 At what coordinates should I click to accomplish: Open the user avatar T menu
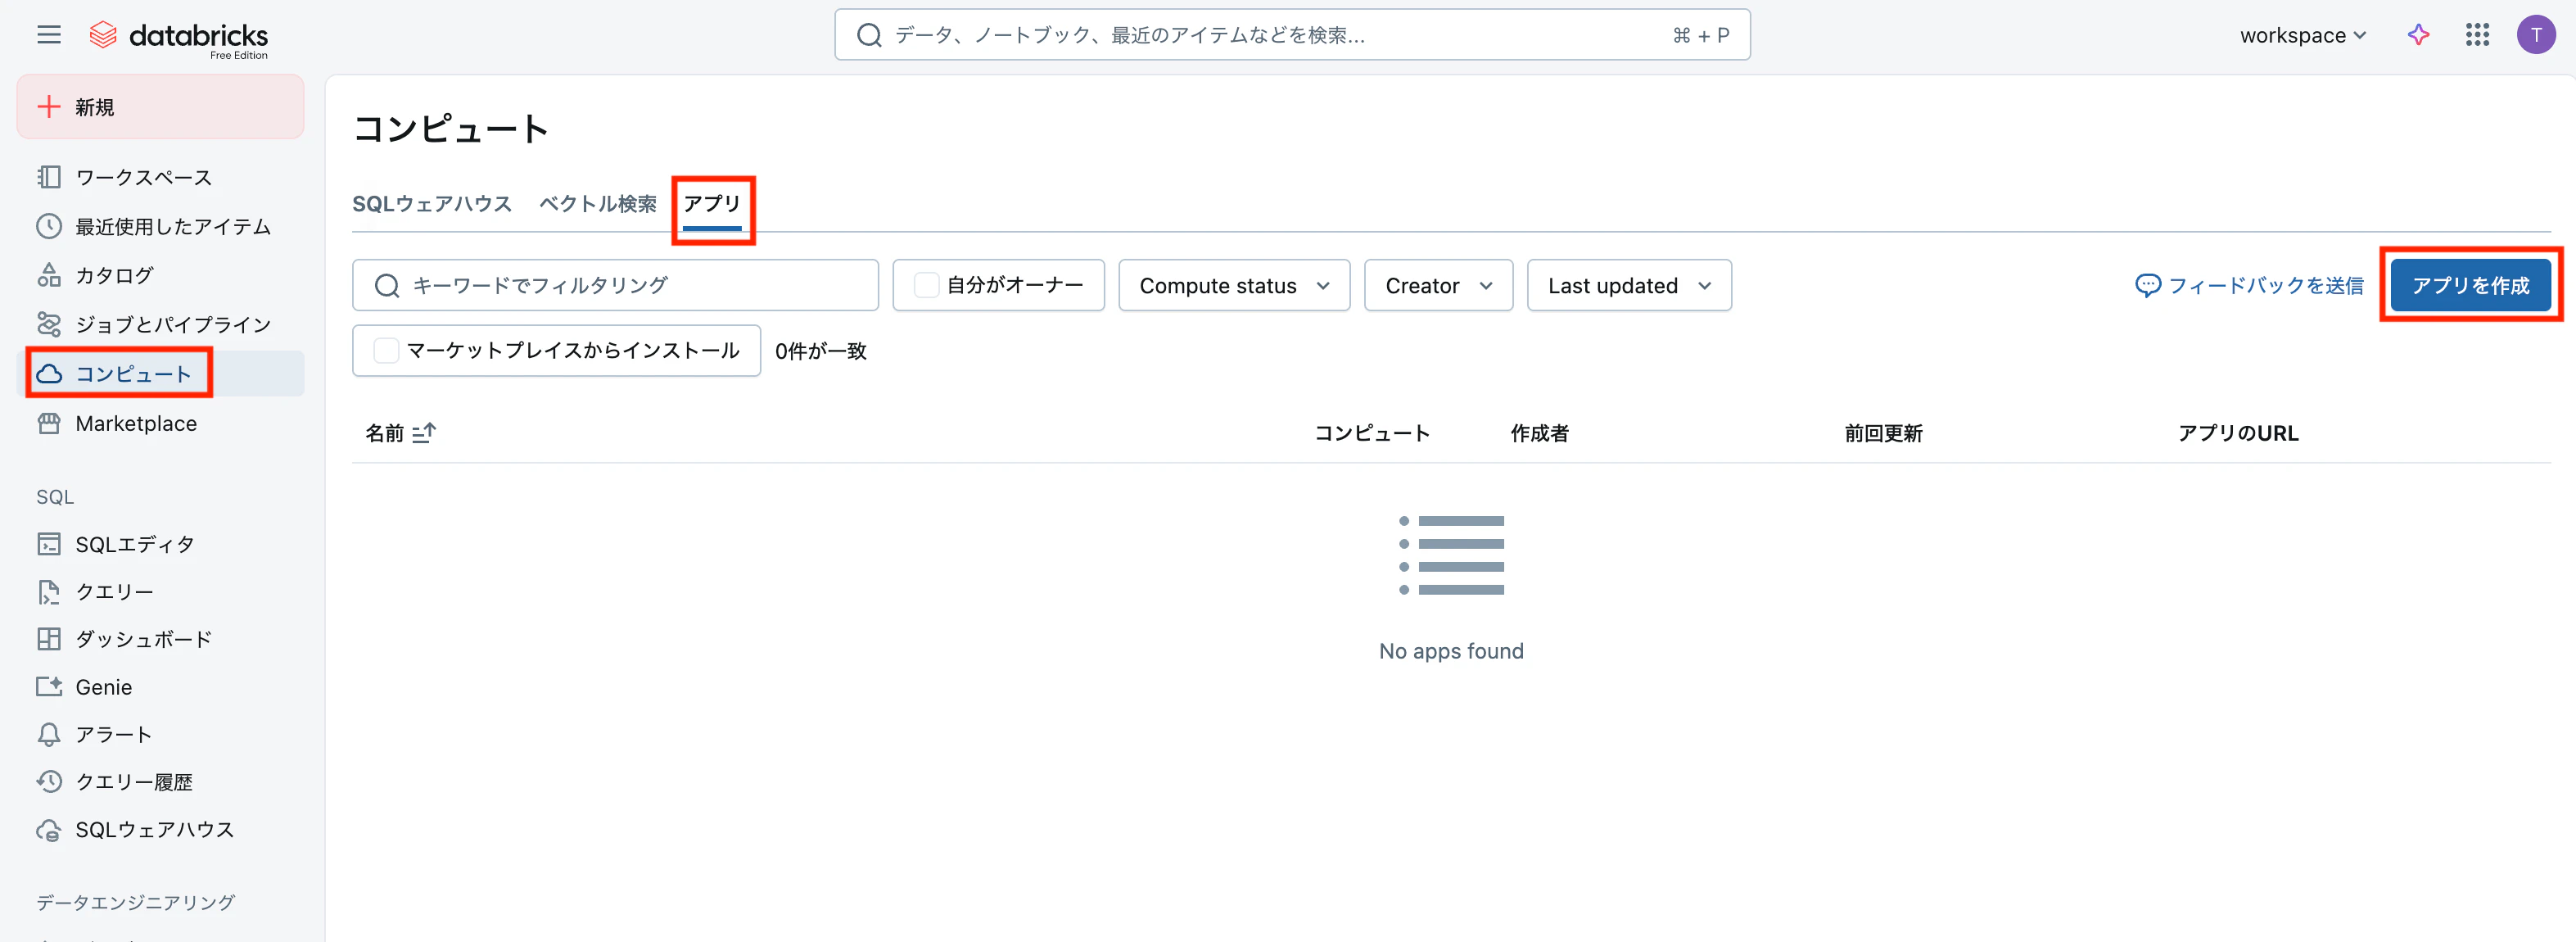coord(2535,35)
